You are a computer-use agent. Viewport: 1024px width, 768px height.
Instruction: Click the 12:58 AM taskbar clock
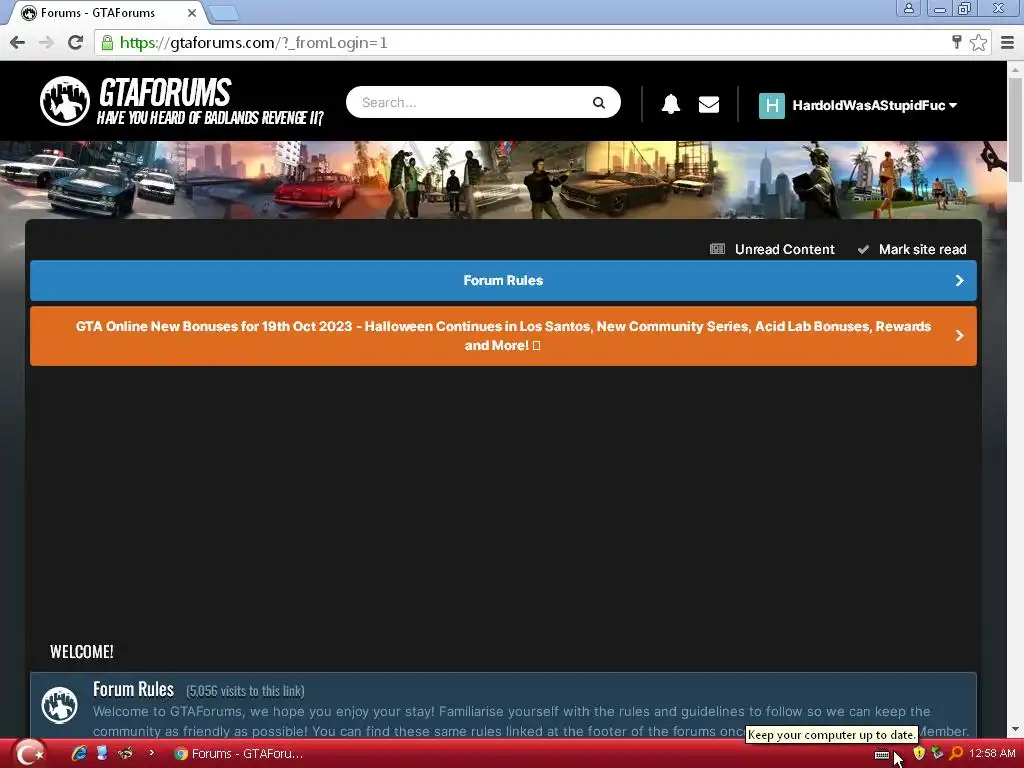(992, 753)
